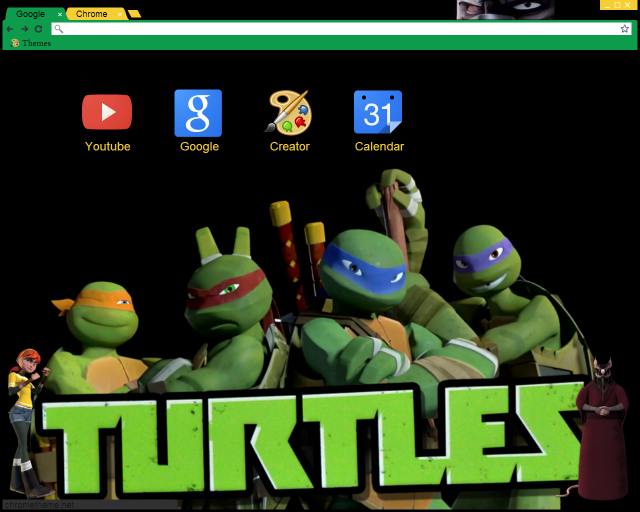Reload the page with refresh icon
Image resolution: width=640 pixels, height=512 pixels.
(38, 29)
